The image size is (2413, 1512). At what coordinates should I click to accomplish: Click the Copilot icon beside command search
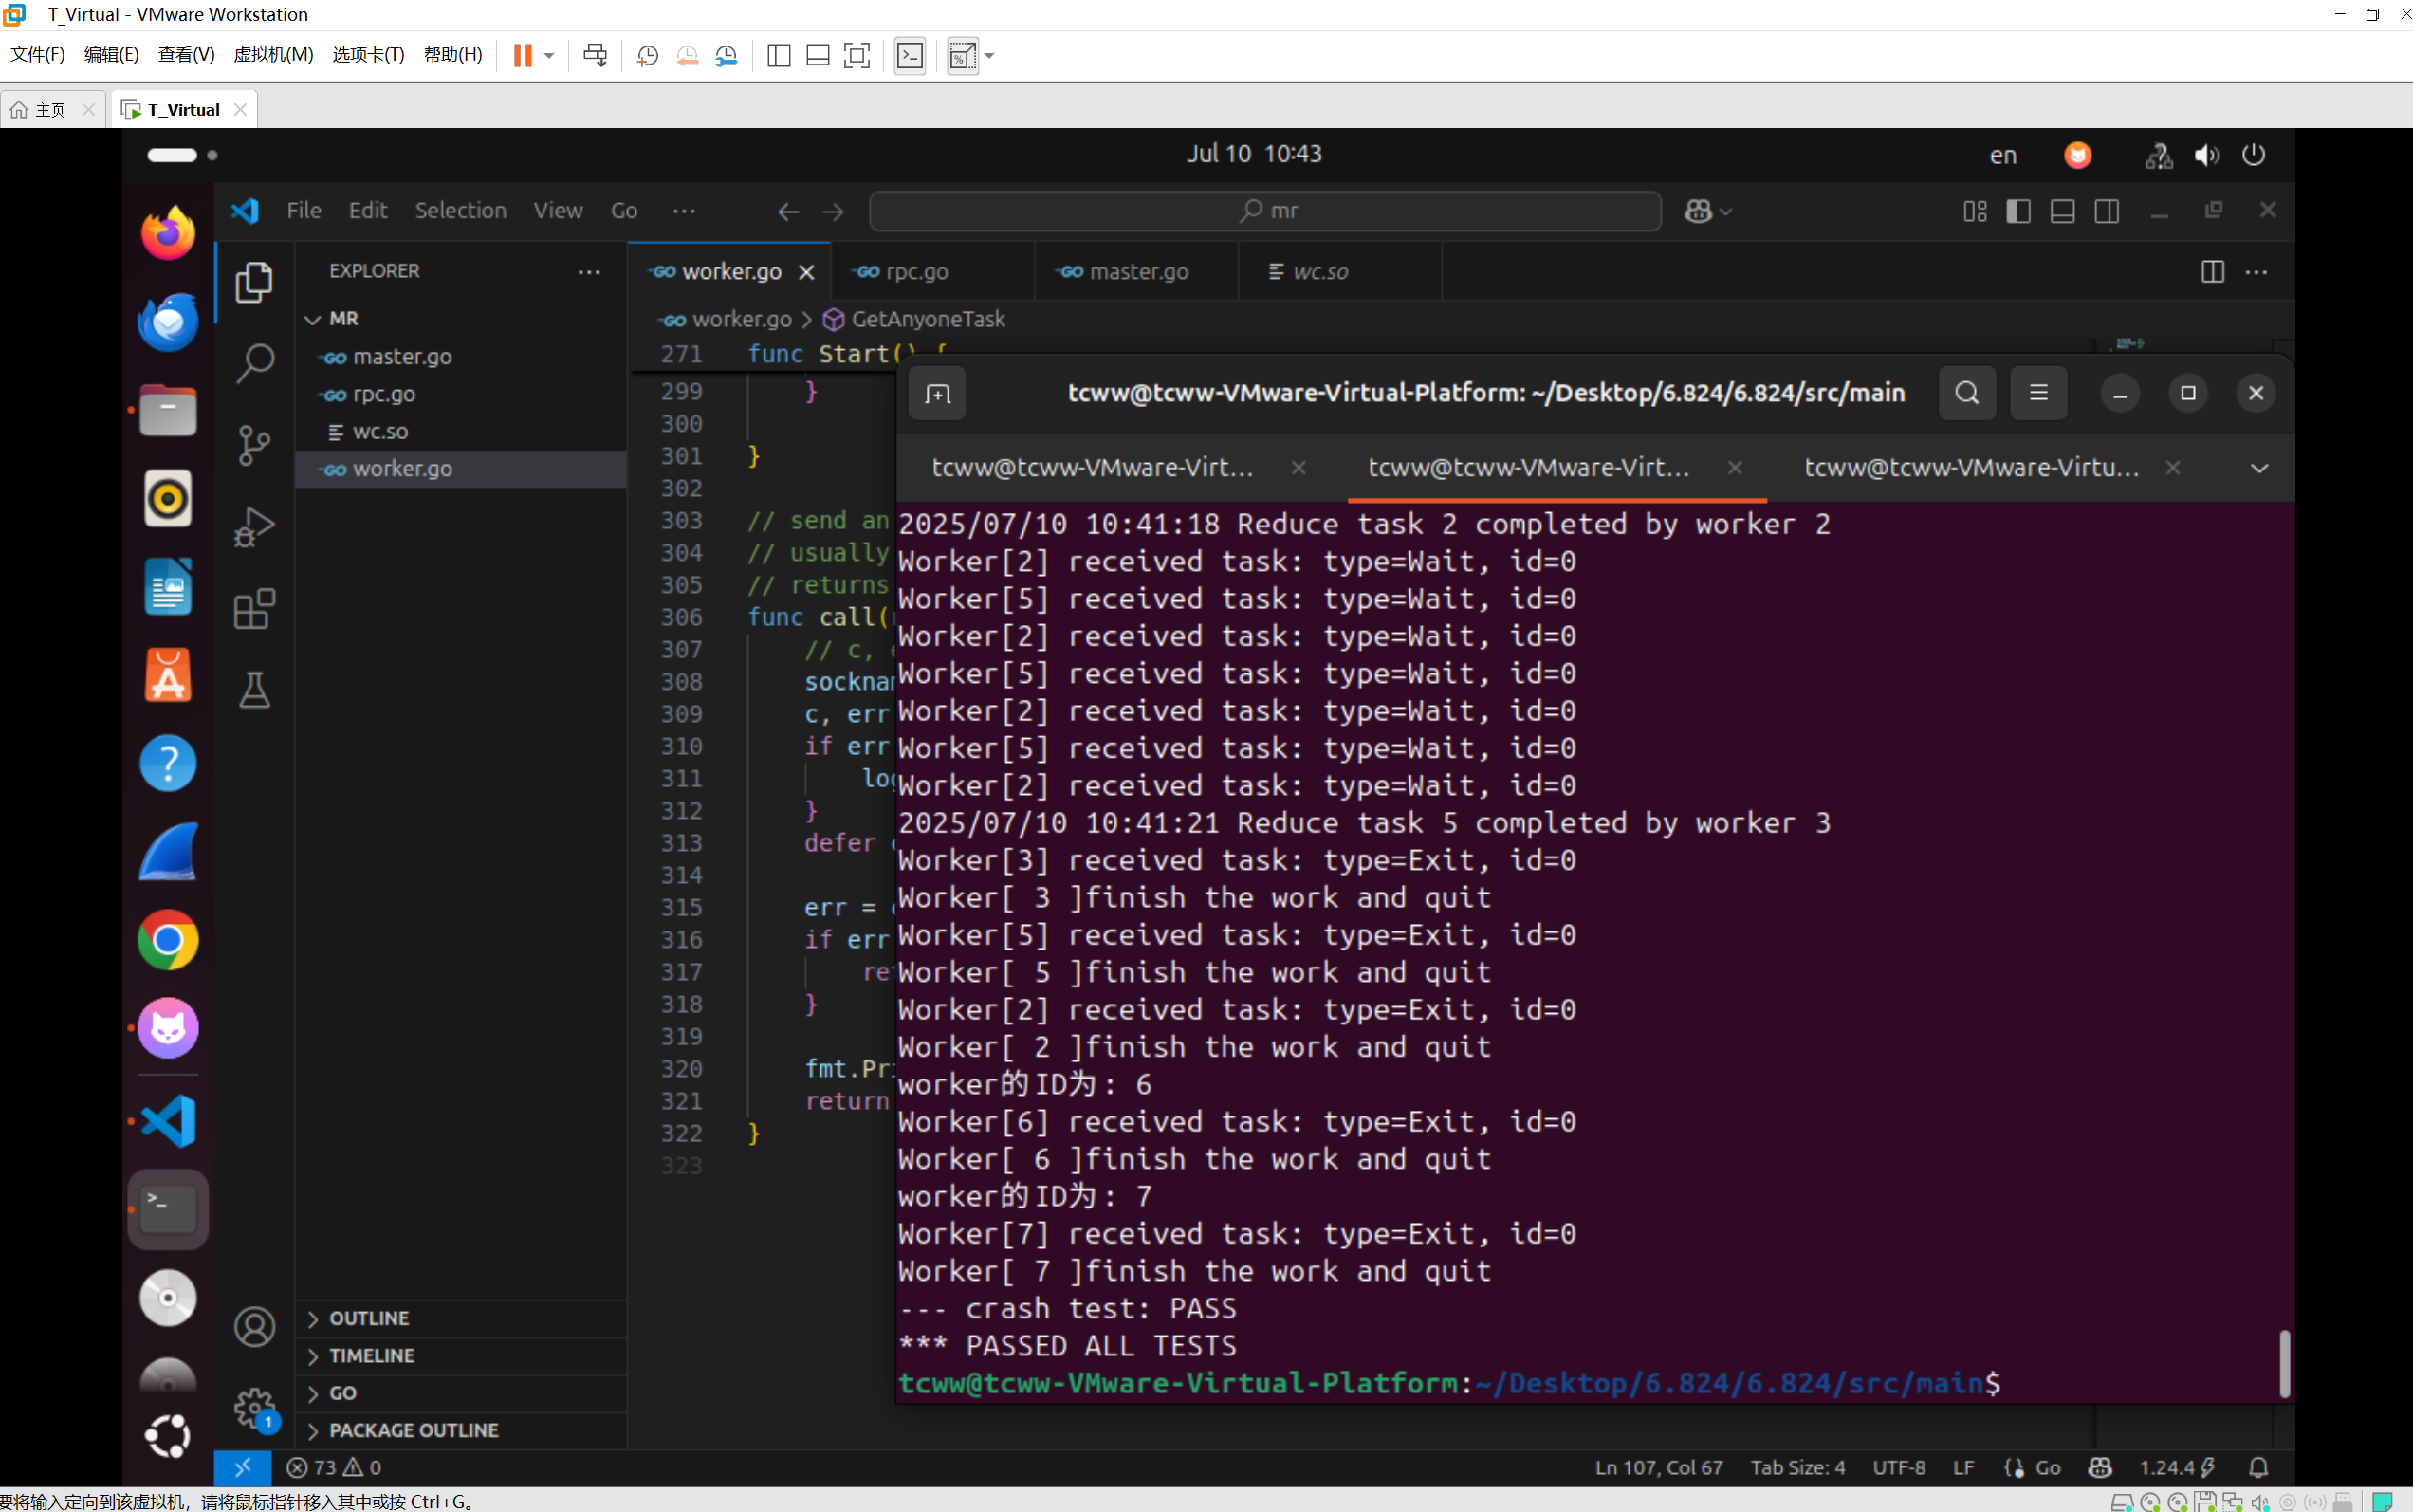tap(1698, 211)
